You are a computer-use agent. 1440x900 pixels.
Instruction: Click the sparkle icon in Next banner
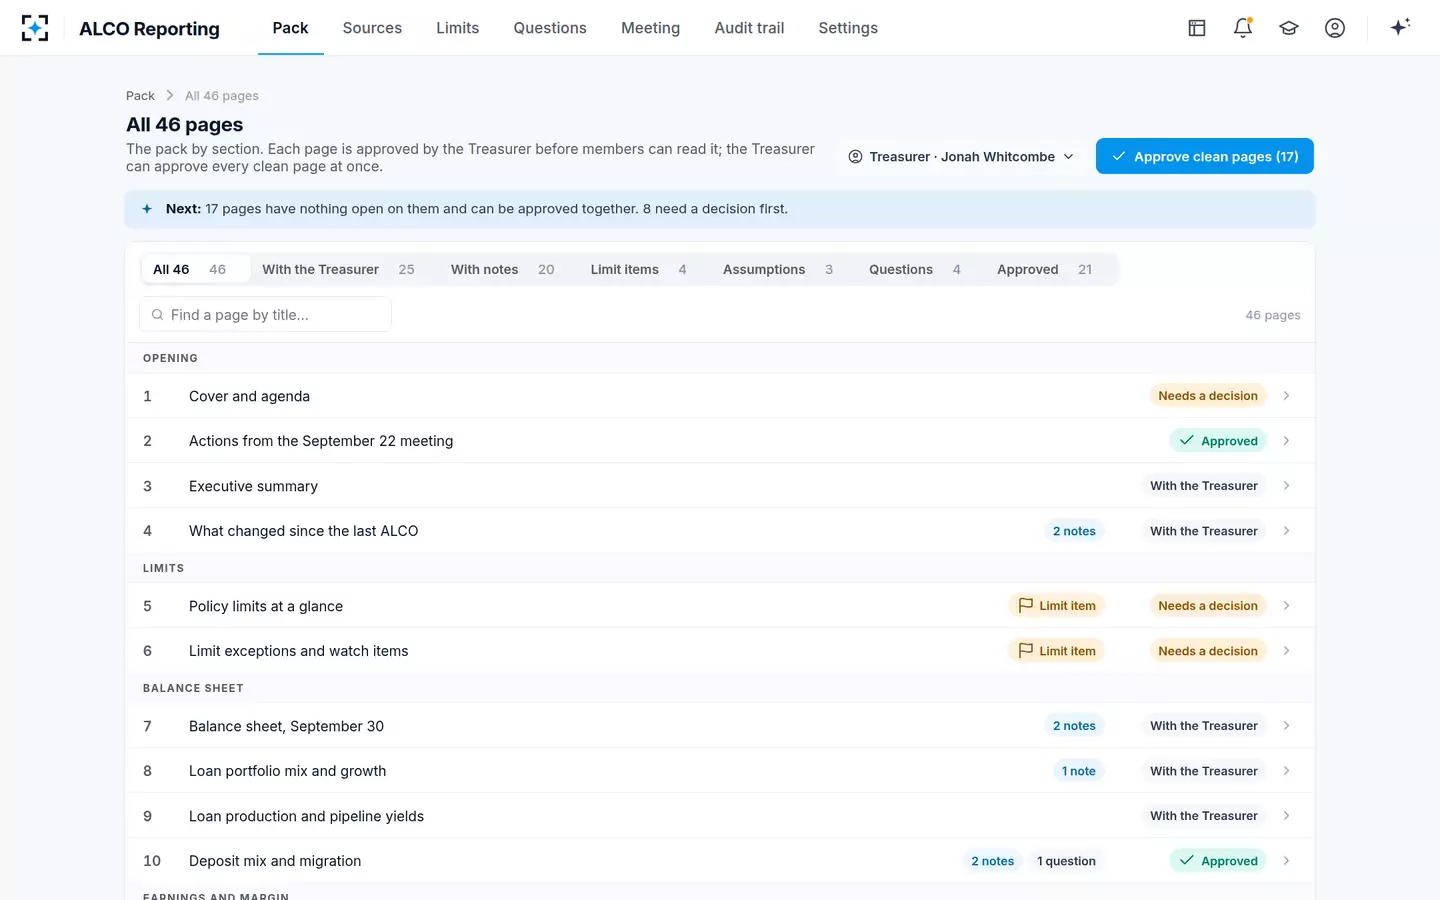pos(147,209)
